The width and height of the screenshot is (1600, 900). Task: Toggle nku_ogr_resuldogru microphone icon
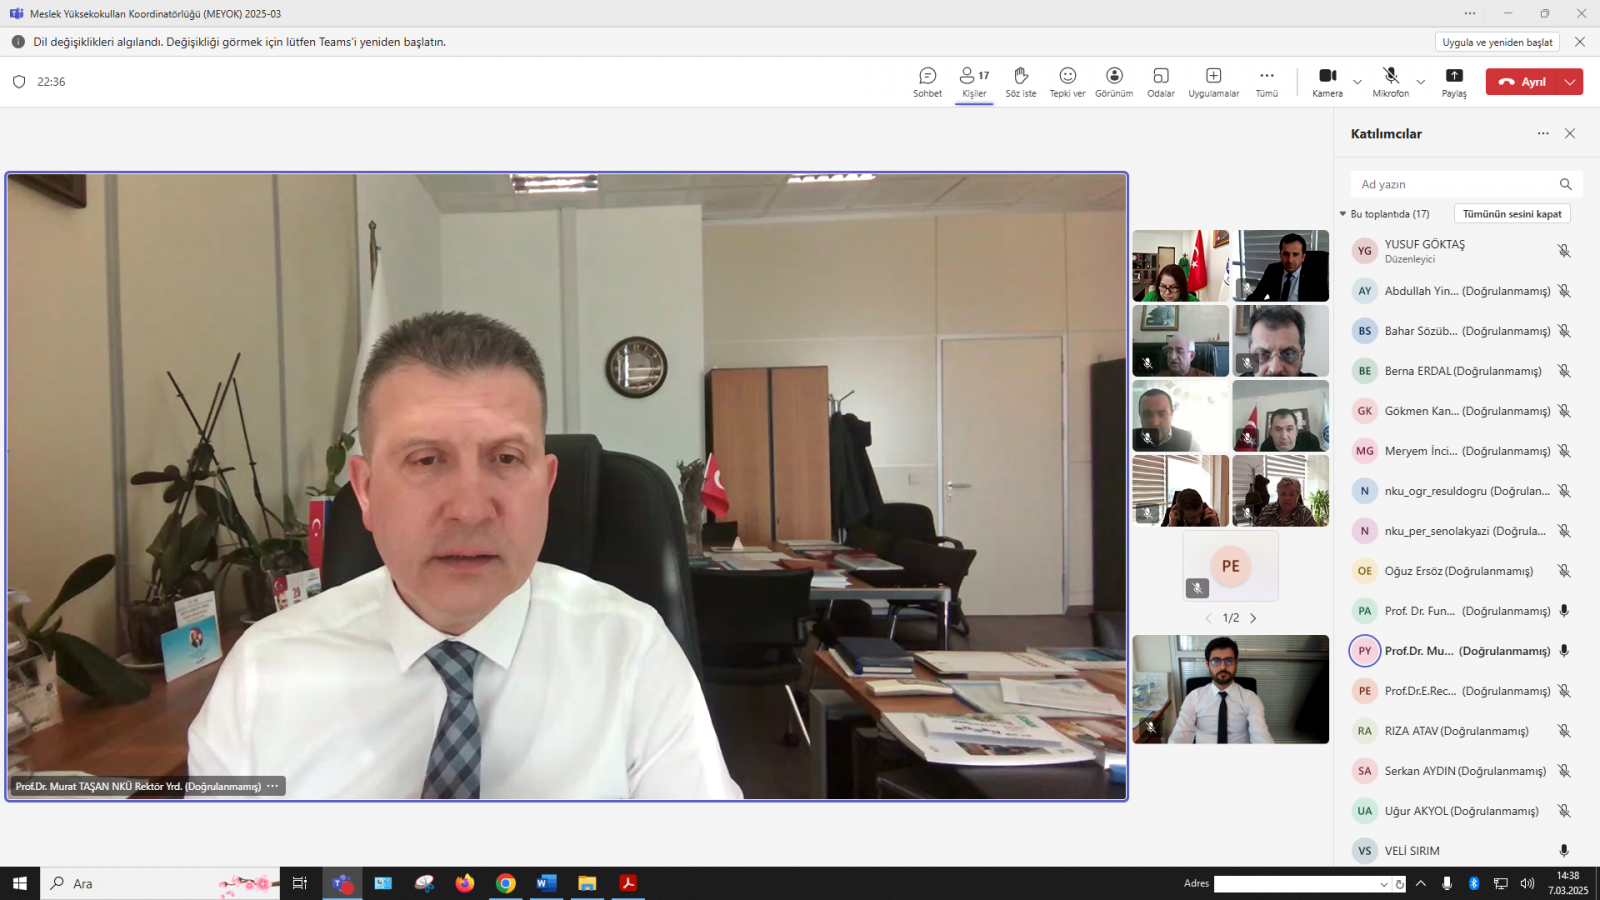[x=1564, y=491]
